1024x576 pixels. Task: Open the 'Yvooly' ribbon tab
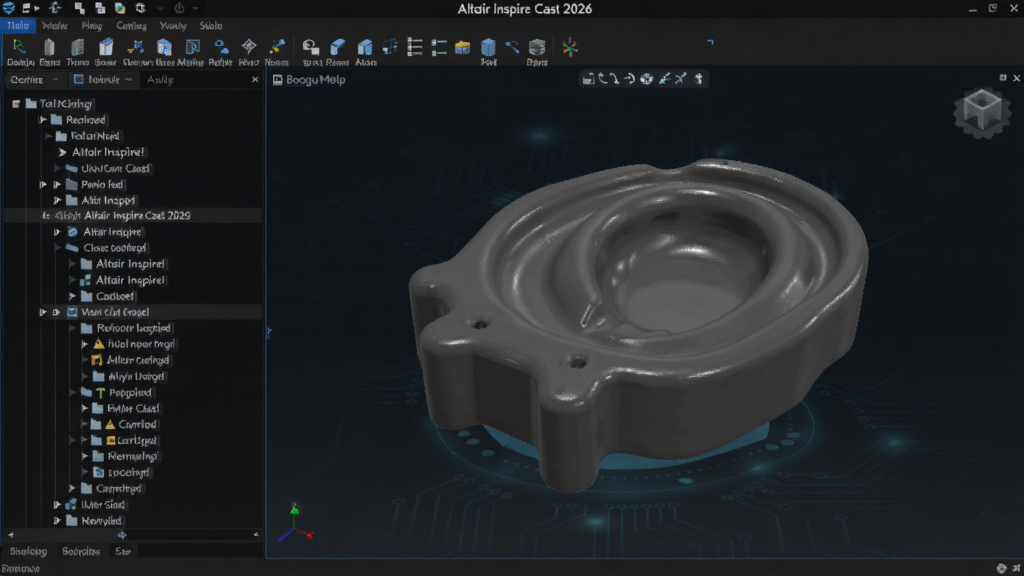point(173,25)
